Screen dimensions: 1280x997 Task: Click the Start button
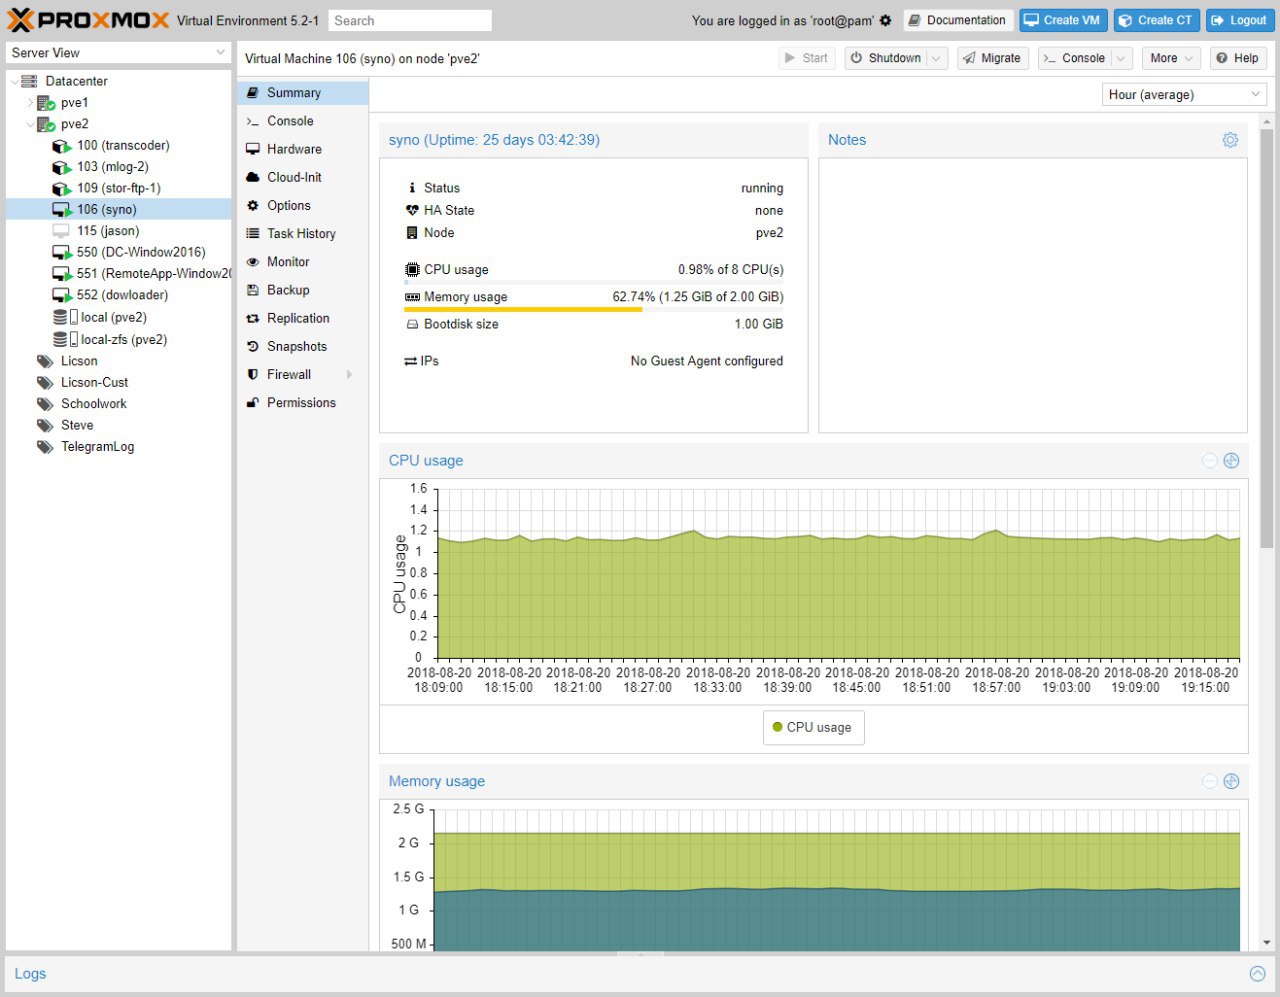point(807,59)
